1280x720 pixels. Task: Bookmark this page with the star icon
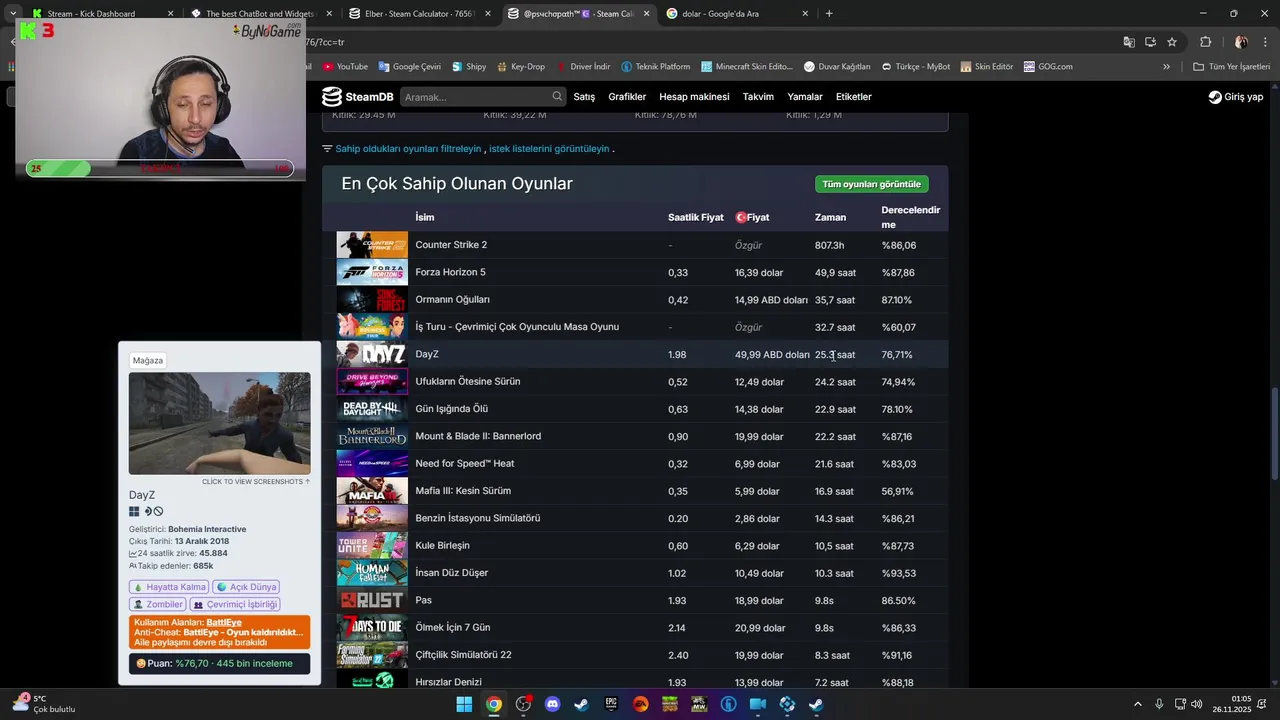[1172, 42]
